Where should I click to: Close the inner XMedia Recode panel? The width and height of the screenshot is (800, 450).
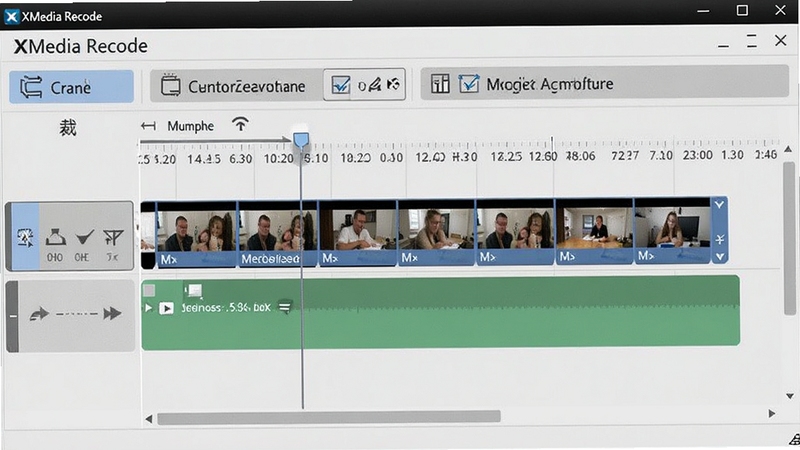(781, 40)
